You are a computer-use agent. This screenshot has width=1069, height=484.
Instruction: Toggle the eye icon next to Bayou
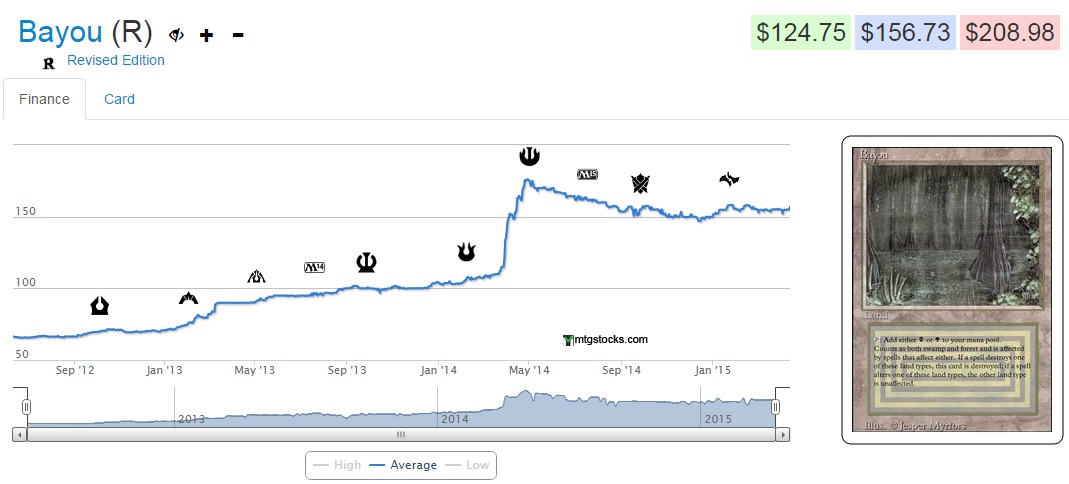pyautogui.click(x=177, y=35)
